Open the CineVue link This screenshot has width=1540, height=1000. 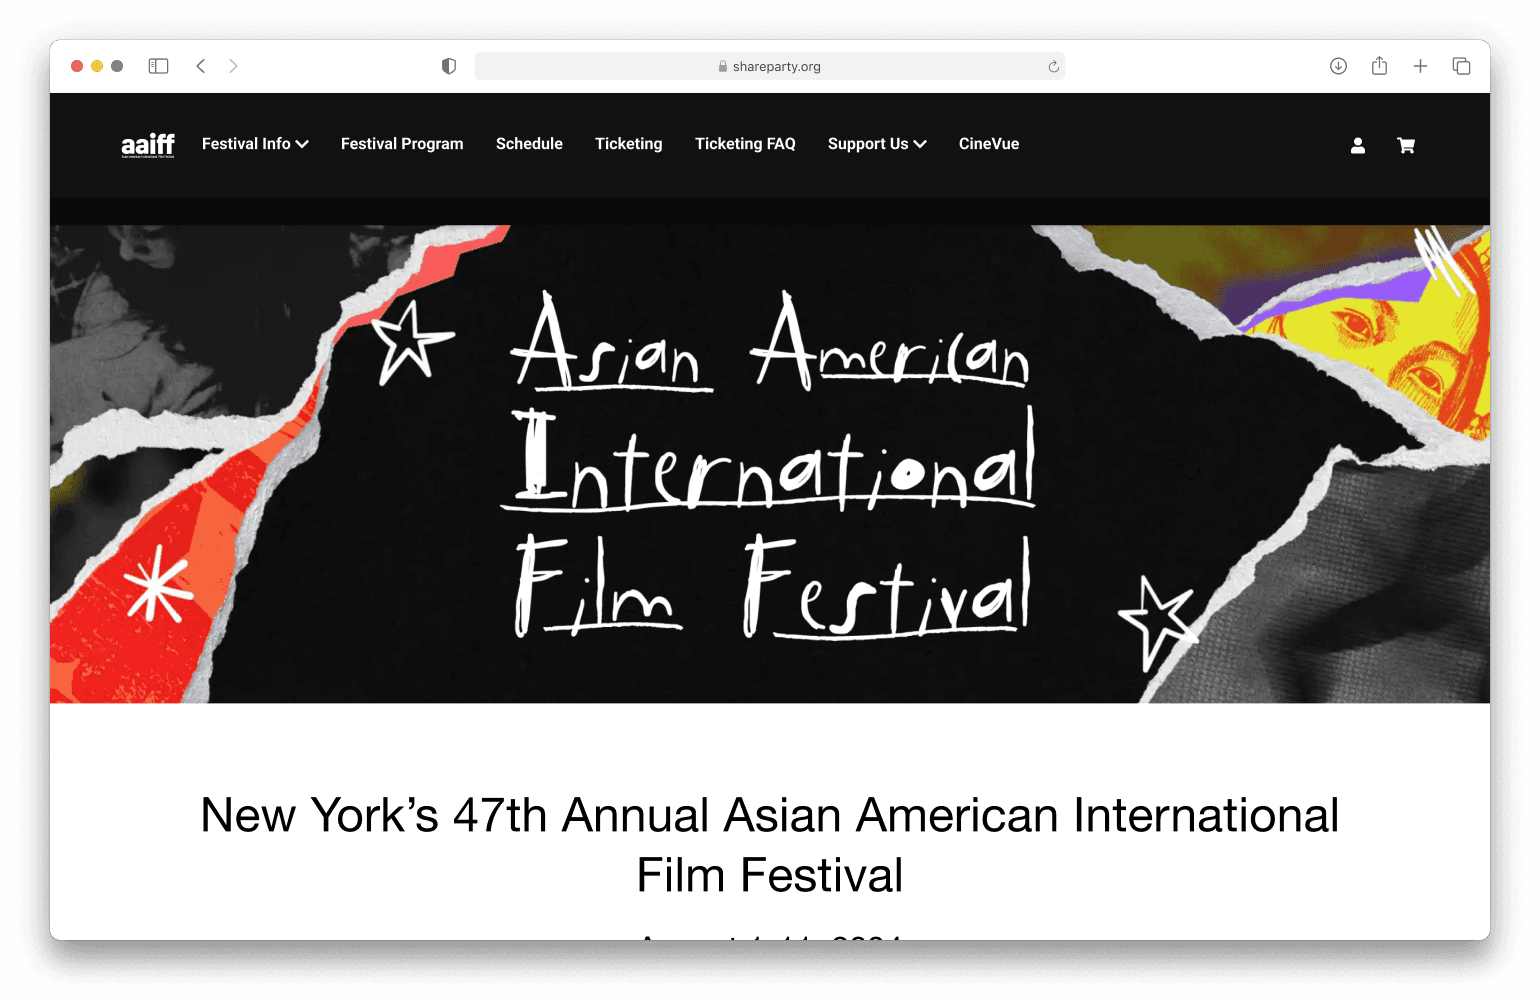(989, 144)
